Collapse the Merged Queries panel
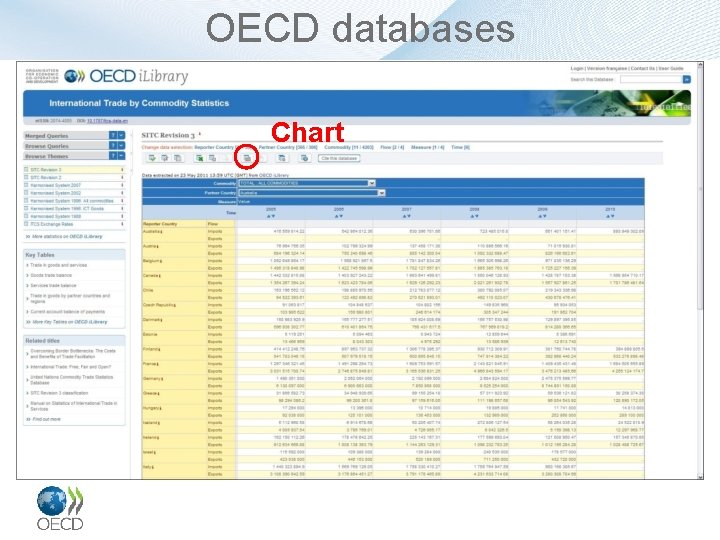 click(121, 135)
